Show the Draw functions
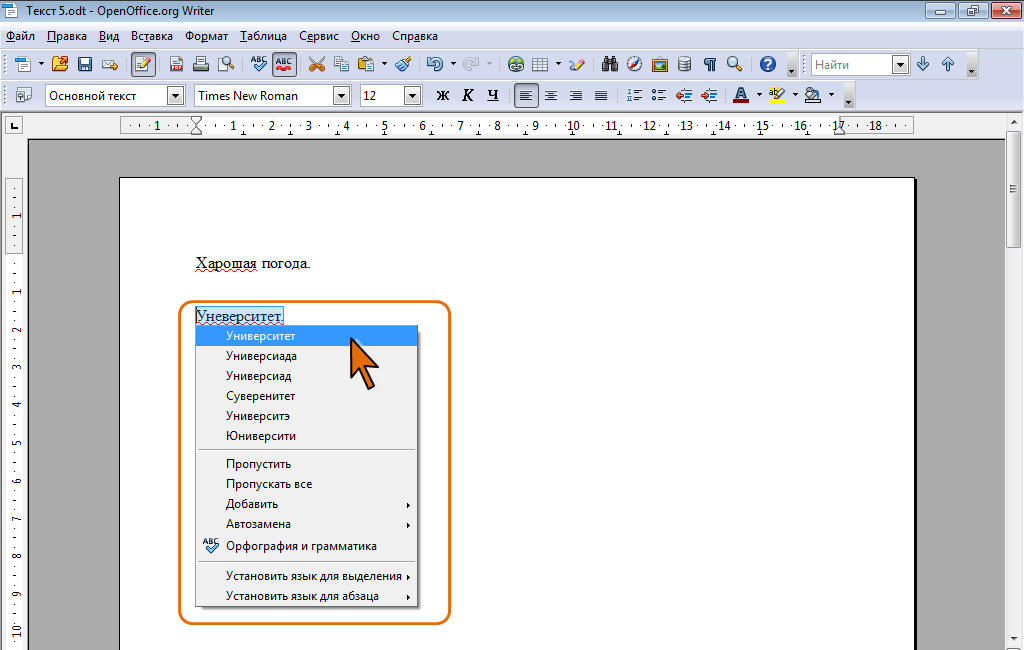Viewport: 1024px width, 650px height. click(577, 64)
